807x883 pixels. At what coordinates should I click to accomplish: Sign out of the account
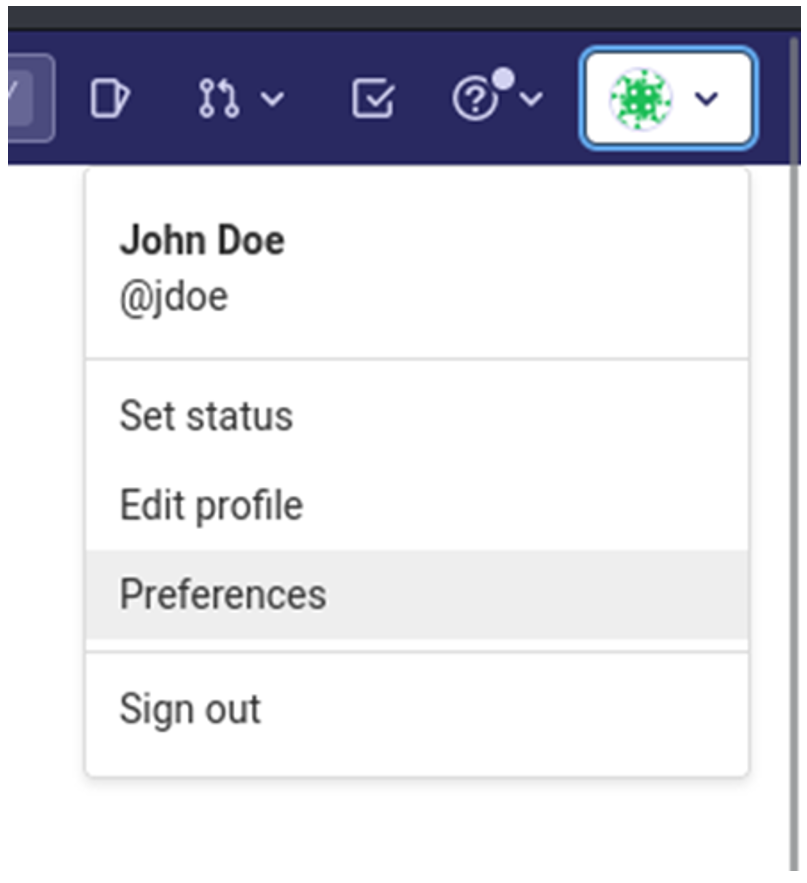190,709
